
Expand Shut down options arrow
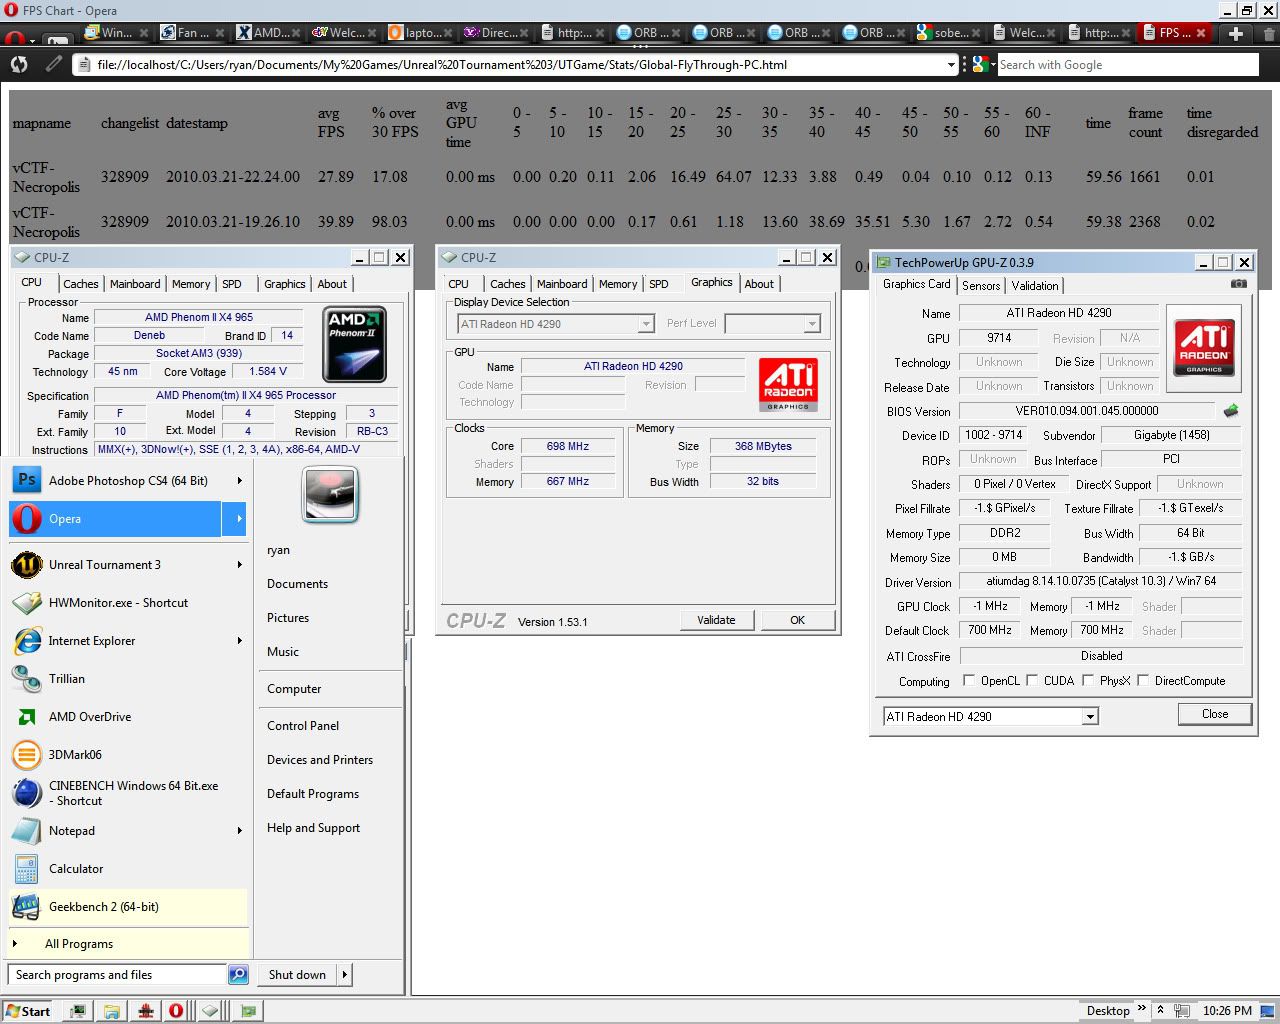344,975
